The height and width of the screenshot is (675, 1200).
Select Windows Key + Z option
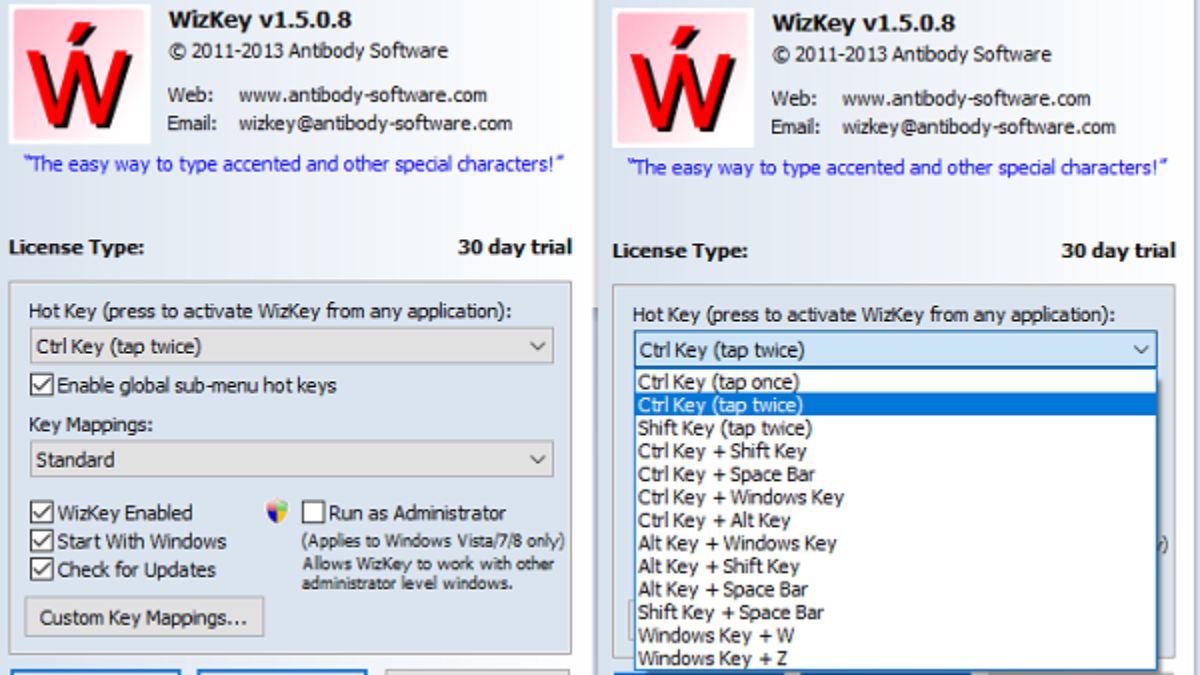click(x=895, y=658)
